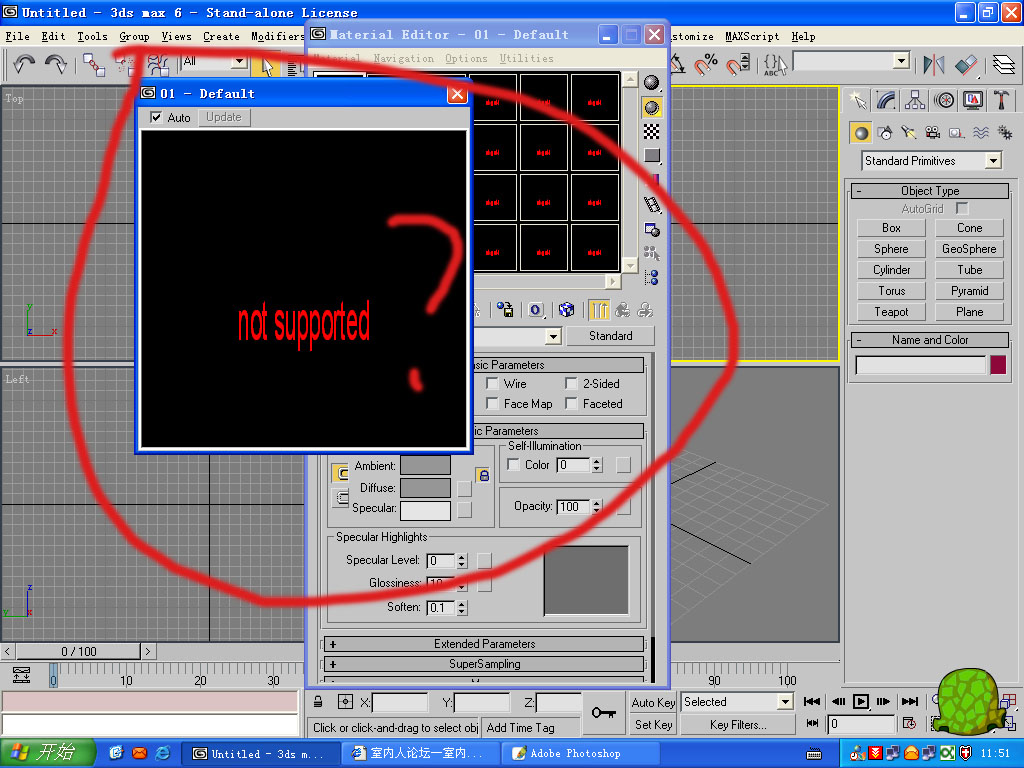Expand the Extended Parameters rollout
This screenshot has width=1024, height=768.
pyautogui.click(x=484, y=644)
